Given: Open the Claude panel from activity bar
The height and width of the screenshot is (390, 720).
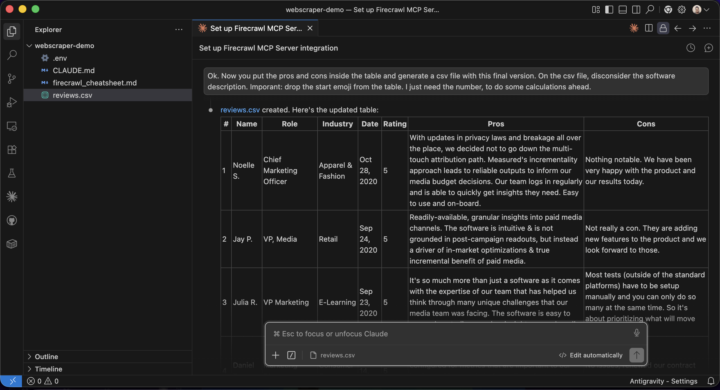Looking at the screenshot, I should coord(12,197).
